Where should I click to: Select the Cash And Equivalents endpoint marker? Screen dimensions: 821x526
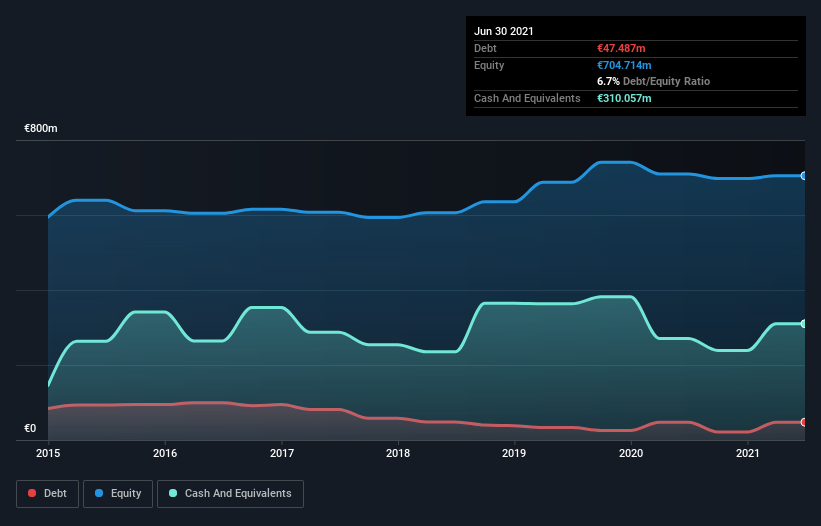804,324
